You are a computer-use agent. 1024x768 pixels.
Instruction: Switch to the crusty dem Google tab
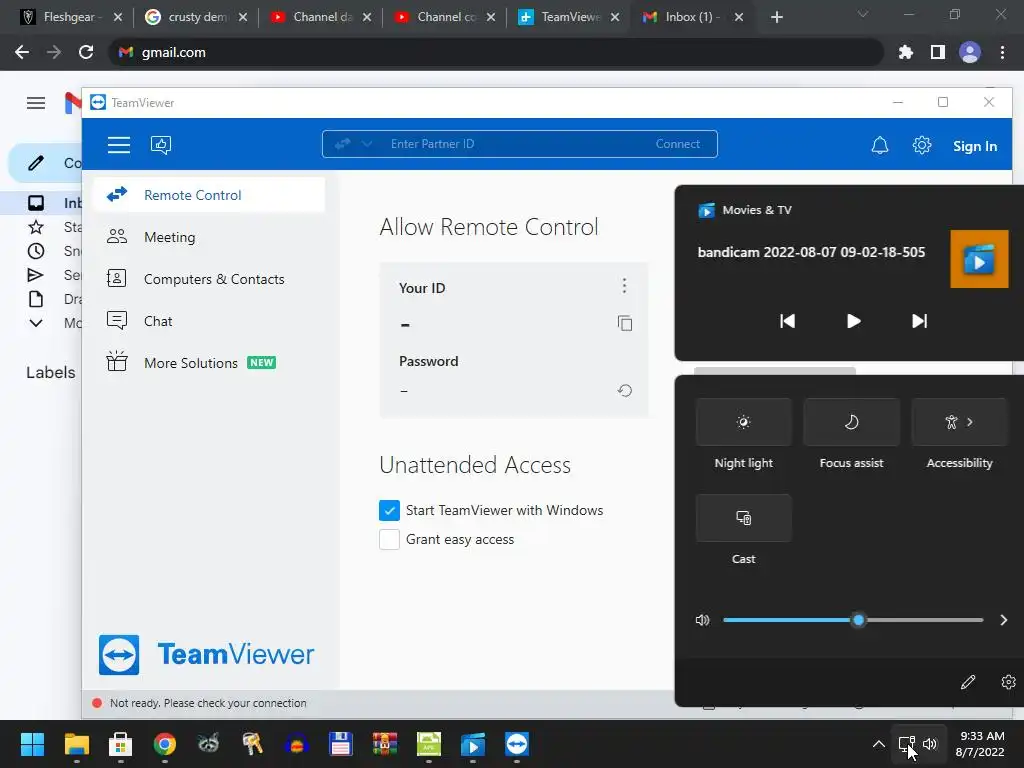coord(196,17)
